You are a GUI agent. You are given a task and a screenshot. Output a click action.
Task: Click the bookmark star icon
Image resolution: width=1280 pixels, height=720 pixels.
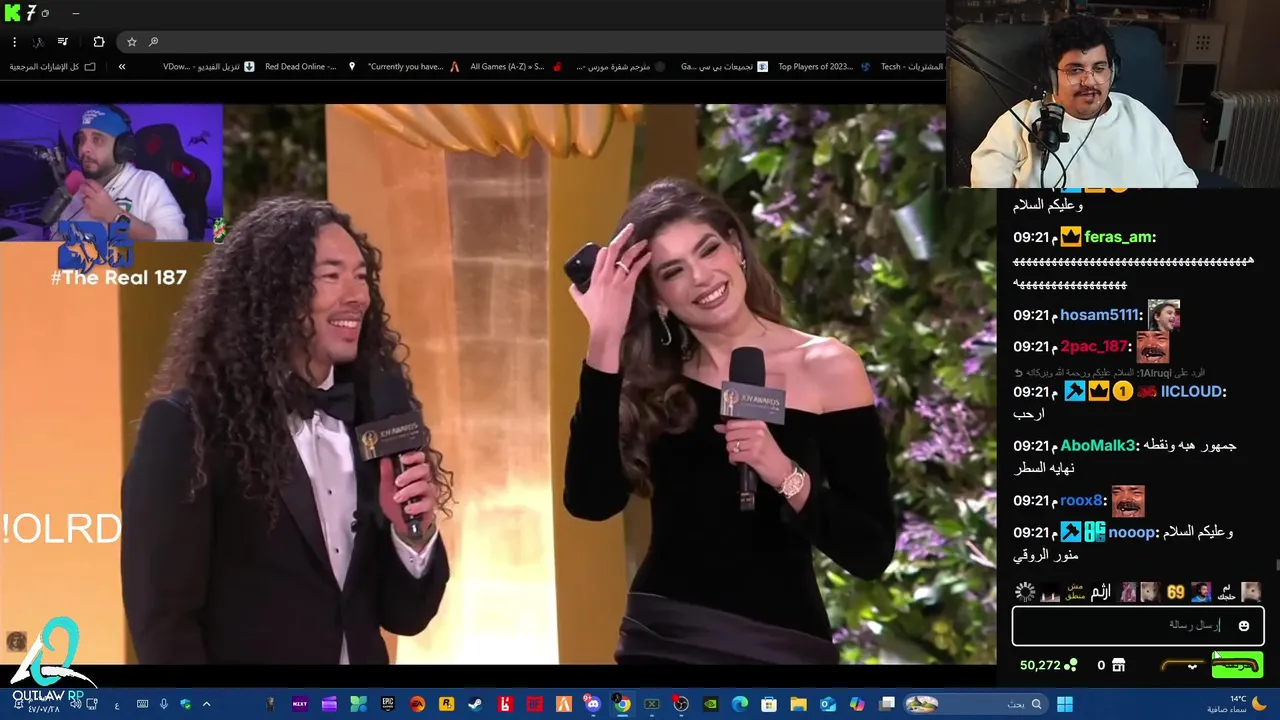tap(131, 42)
